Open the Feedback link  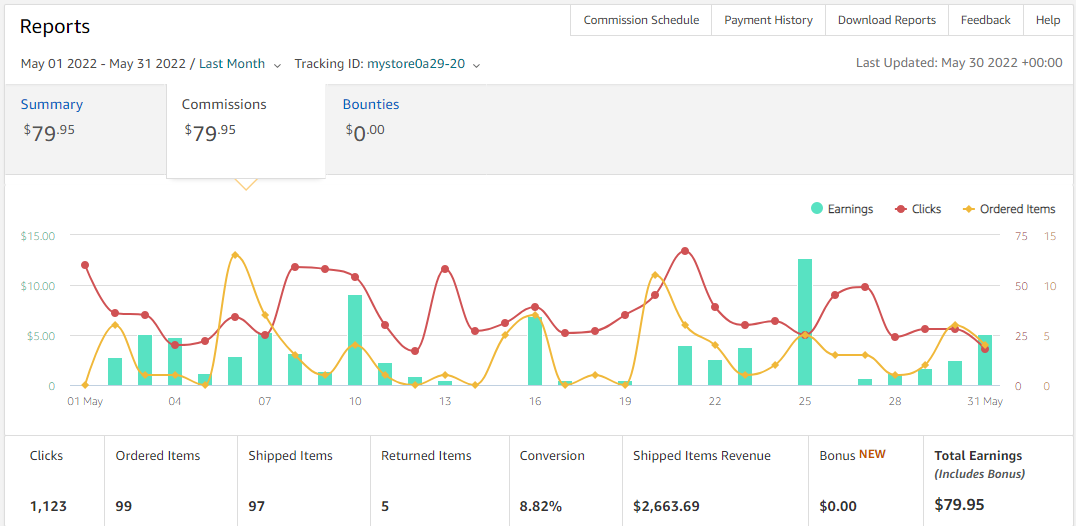point(985,20)
